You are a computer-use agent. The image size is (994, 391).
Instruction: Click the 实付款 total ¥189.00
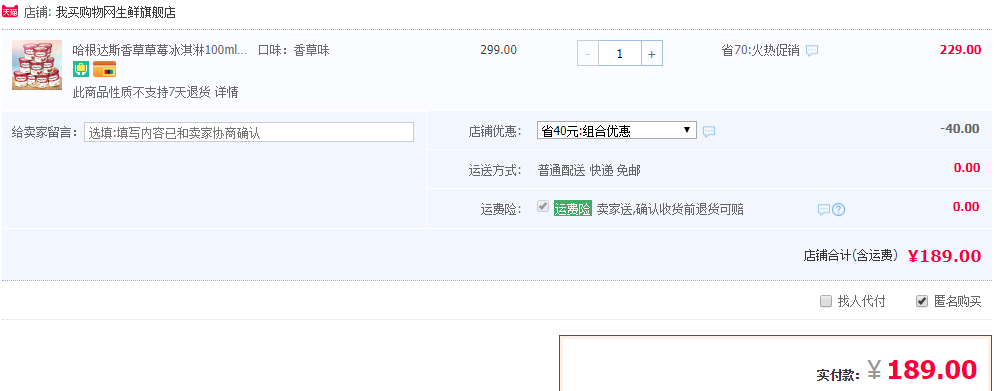[922, 369]
